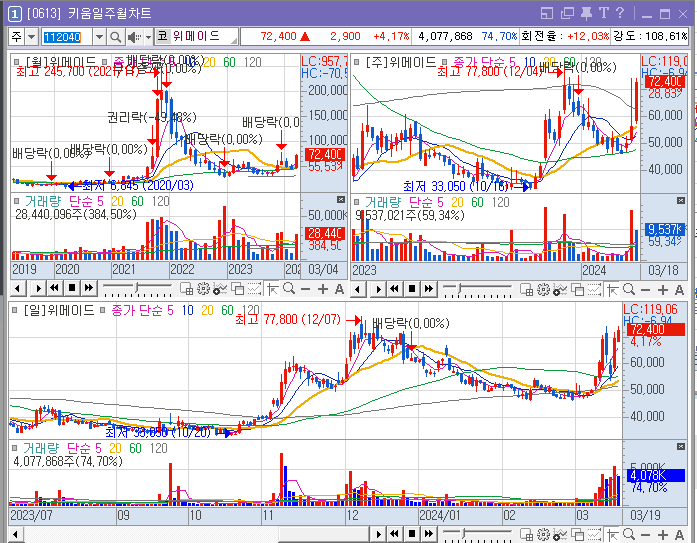Screen dimensions: 697x543
Task: Open weekly chart settings gear icon
Action: point(543,290)
